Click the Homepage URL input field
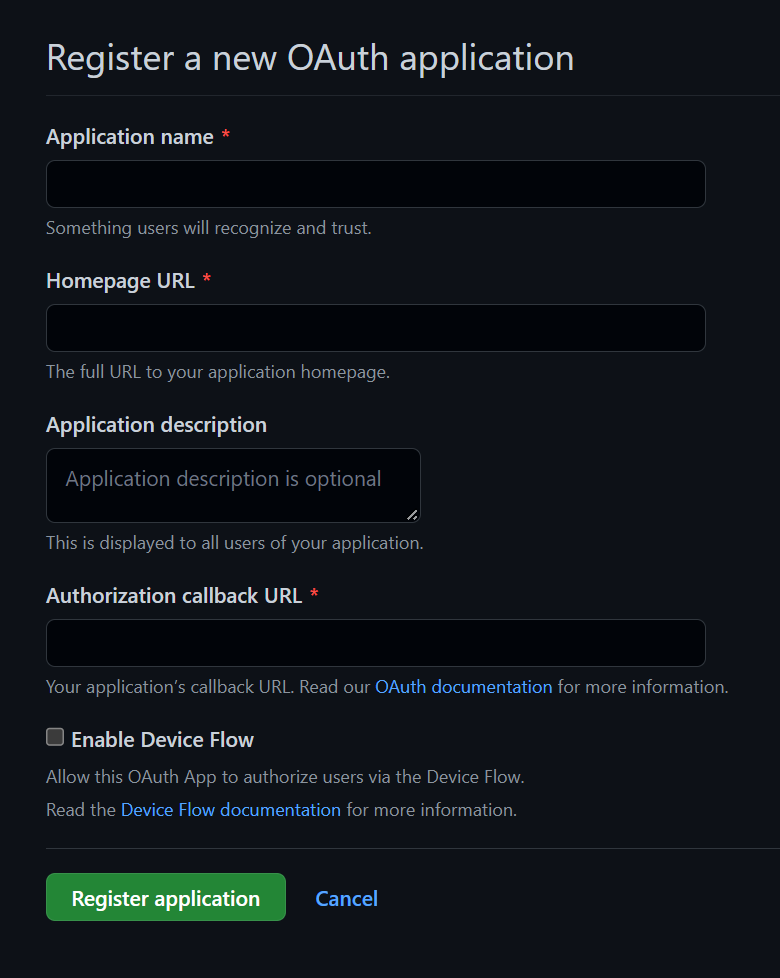780x978 pixels. (x=375, y=328)
